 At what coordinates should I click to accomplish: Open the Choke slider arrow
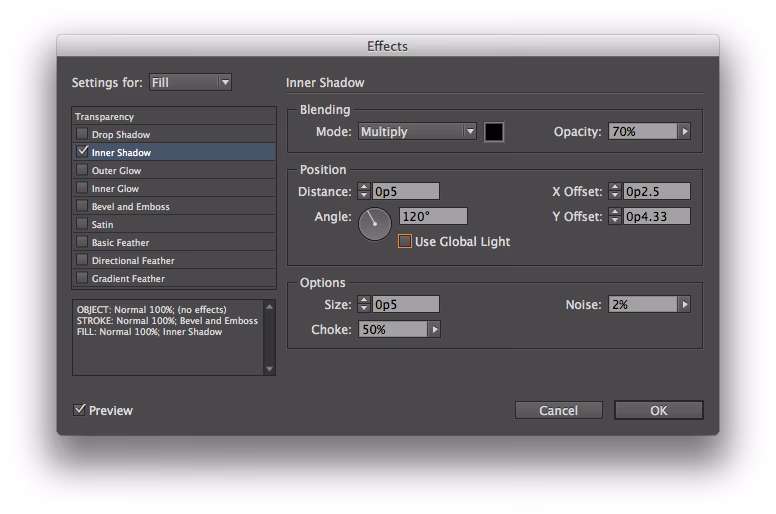pos(434,329)
